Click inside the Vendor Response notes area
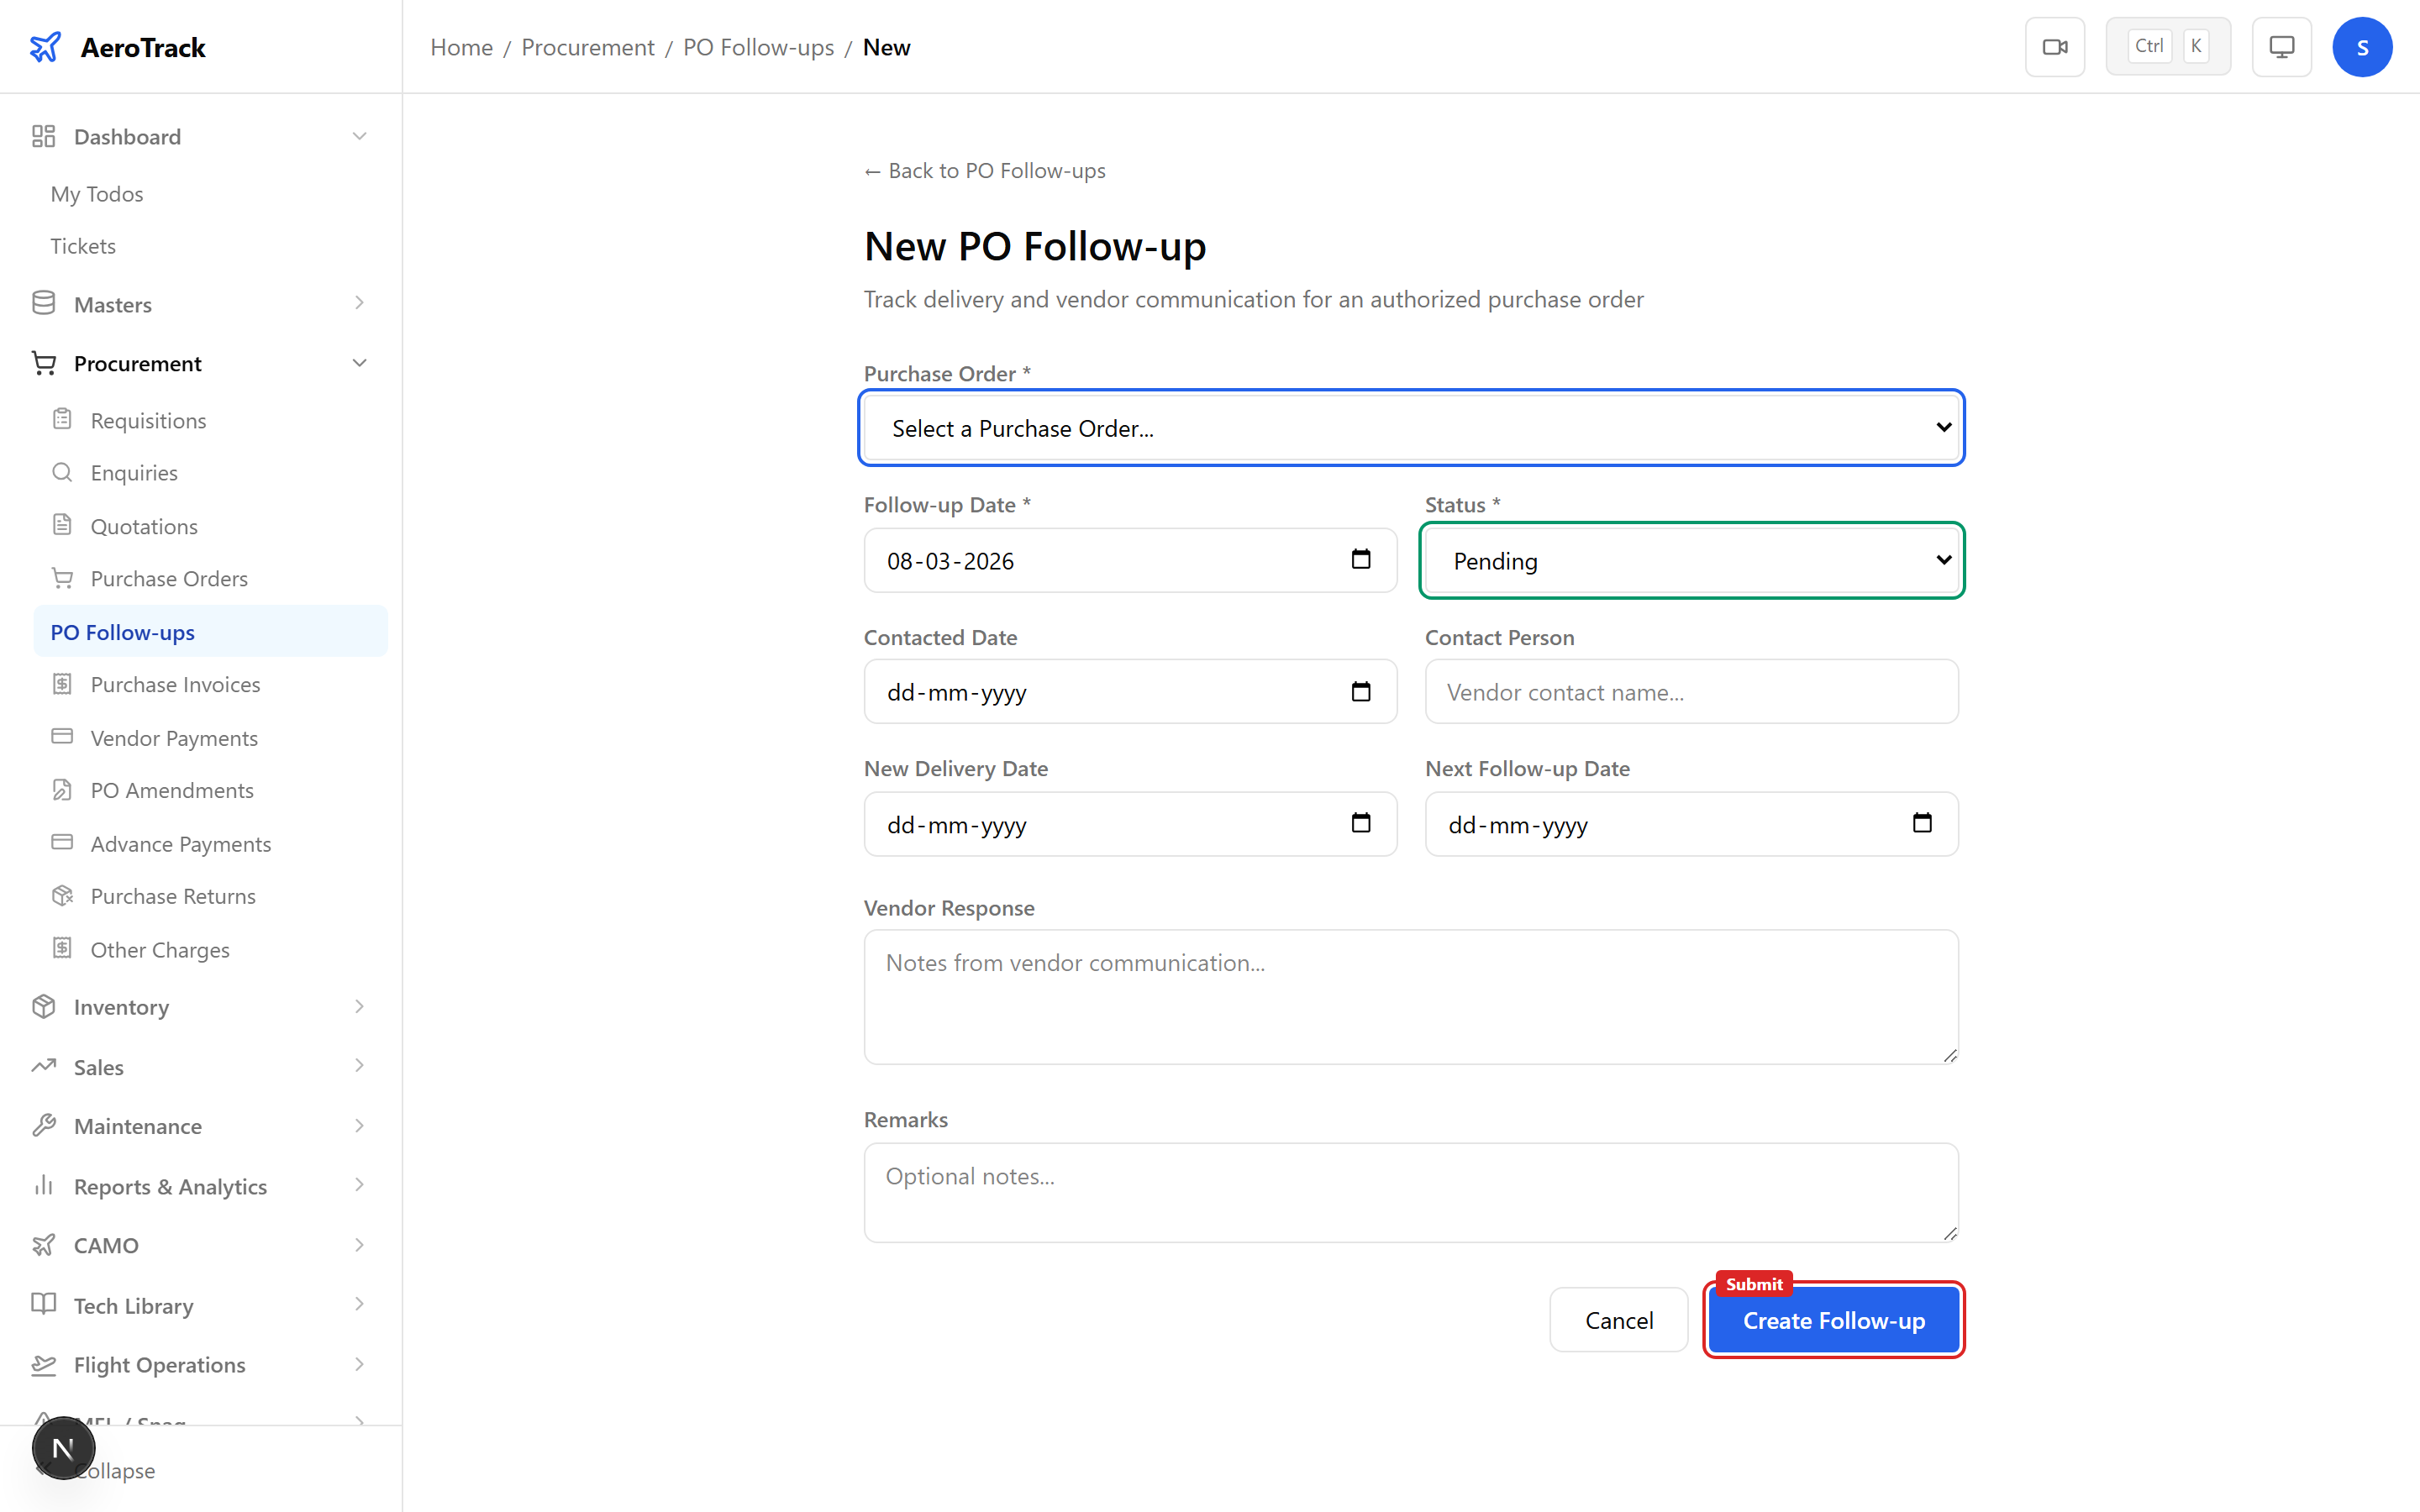The height and width of the screenshot is (1512, 2420). point(1409,997)
